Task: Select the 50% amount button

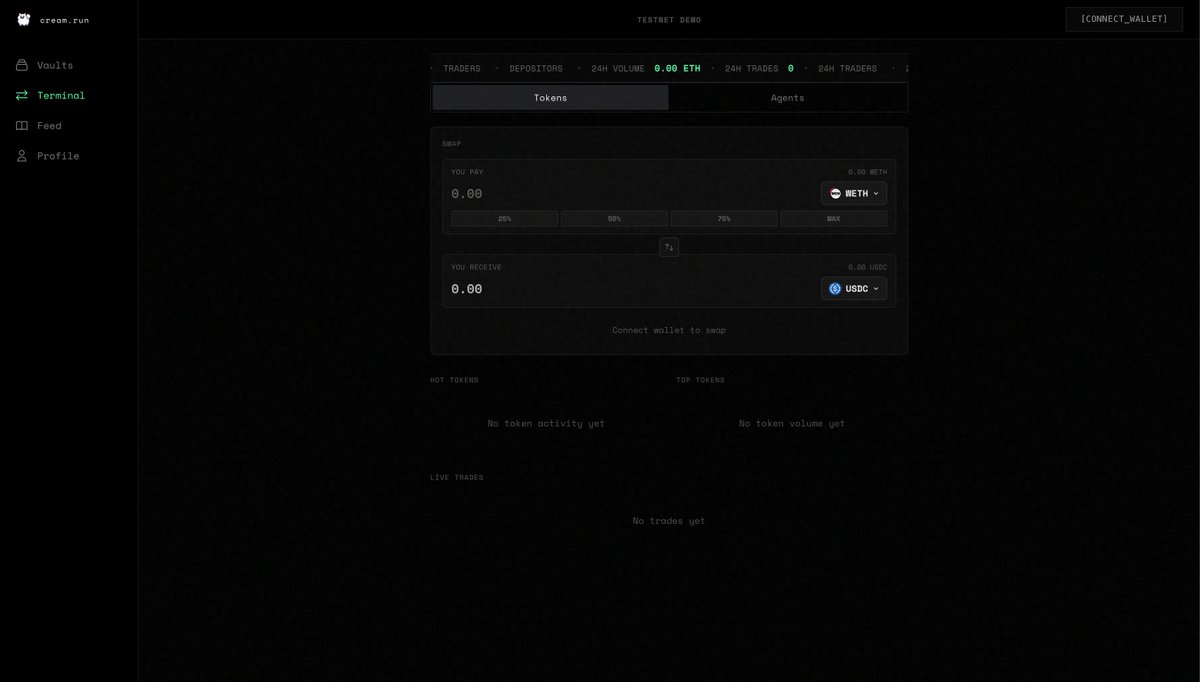Action: [x=614, y=219]
